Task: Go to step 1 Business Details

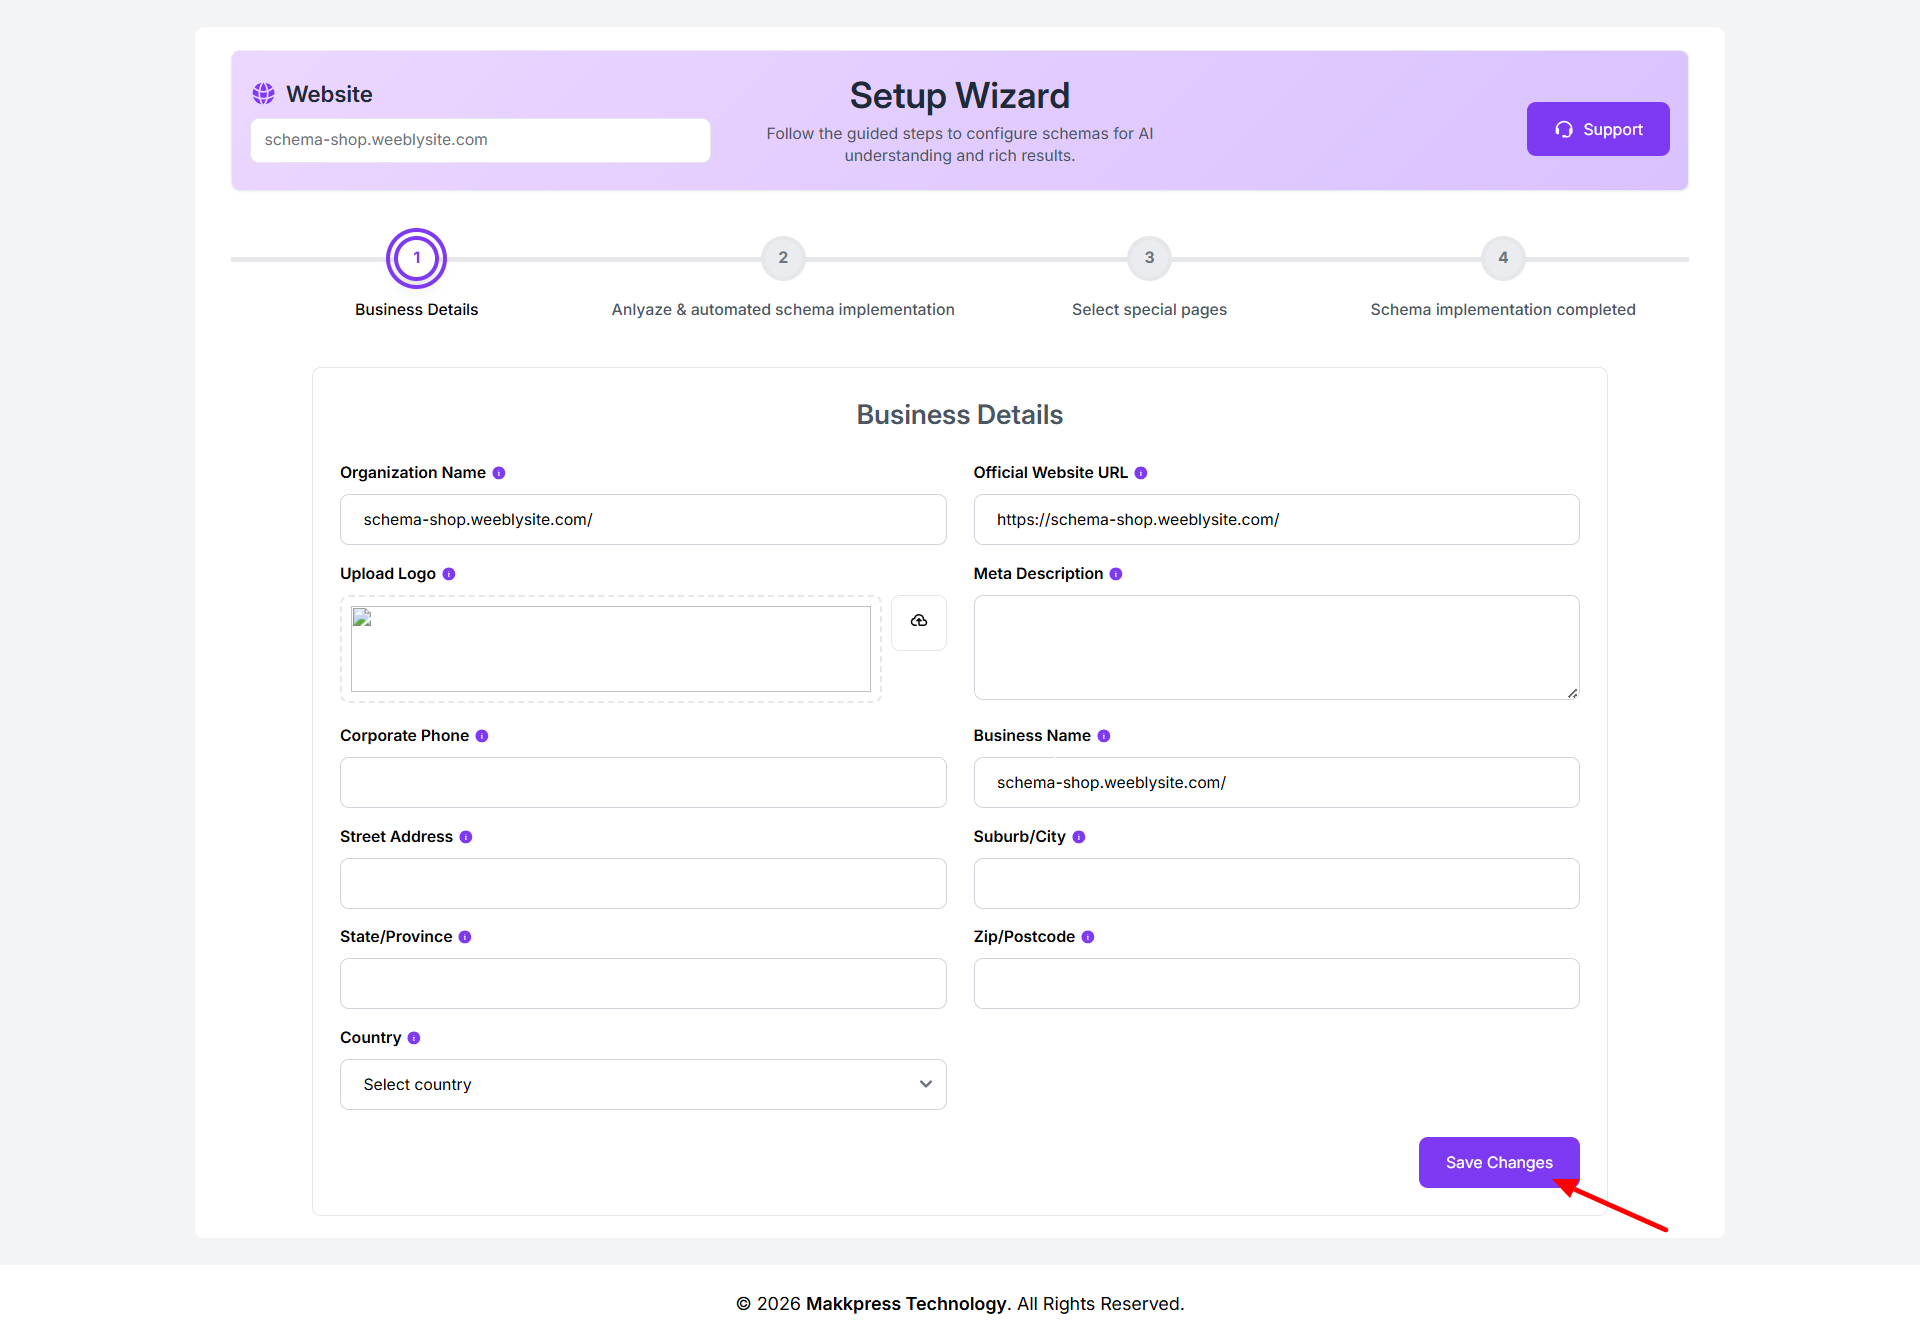Action: pyautogui.click(x=416, y=258)
